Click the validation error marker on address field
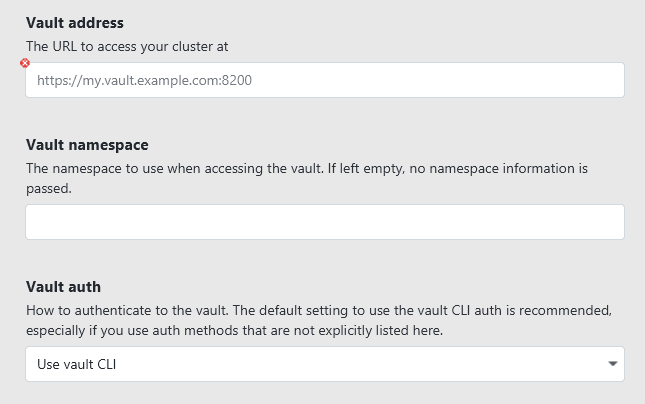This screenshot has height=404, width=645. pyautogui.click(x=25, y=63)
